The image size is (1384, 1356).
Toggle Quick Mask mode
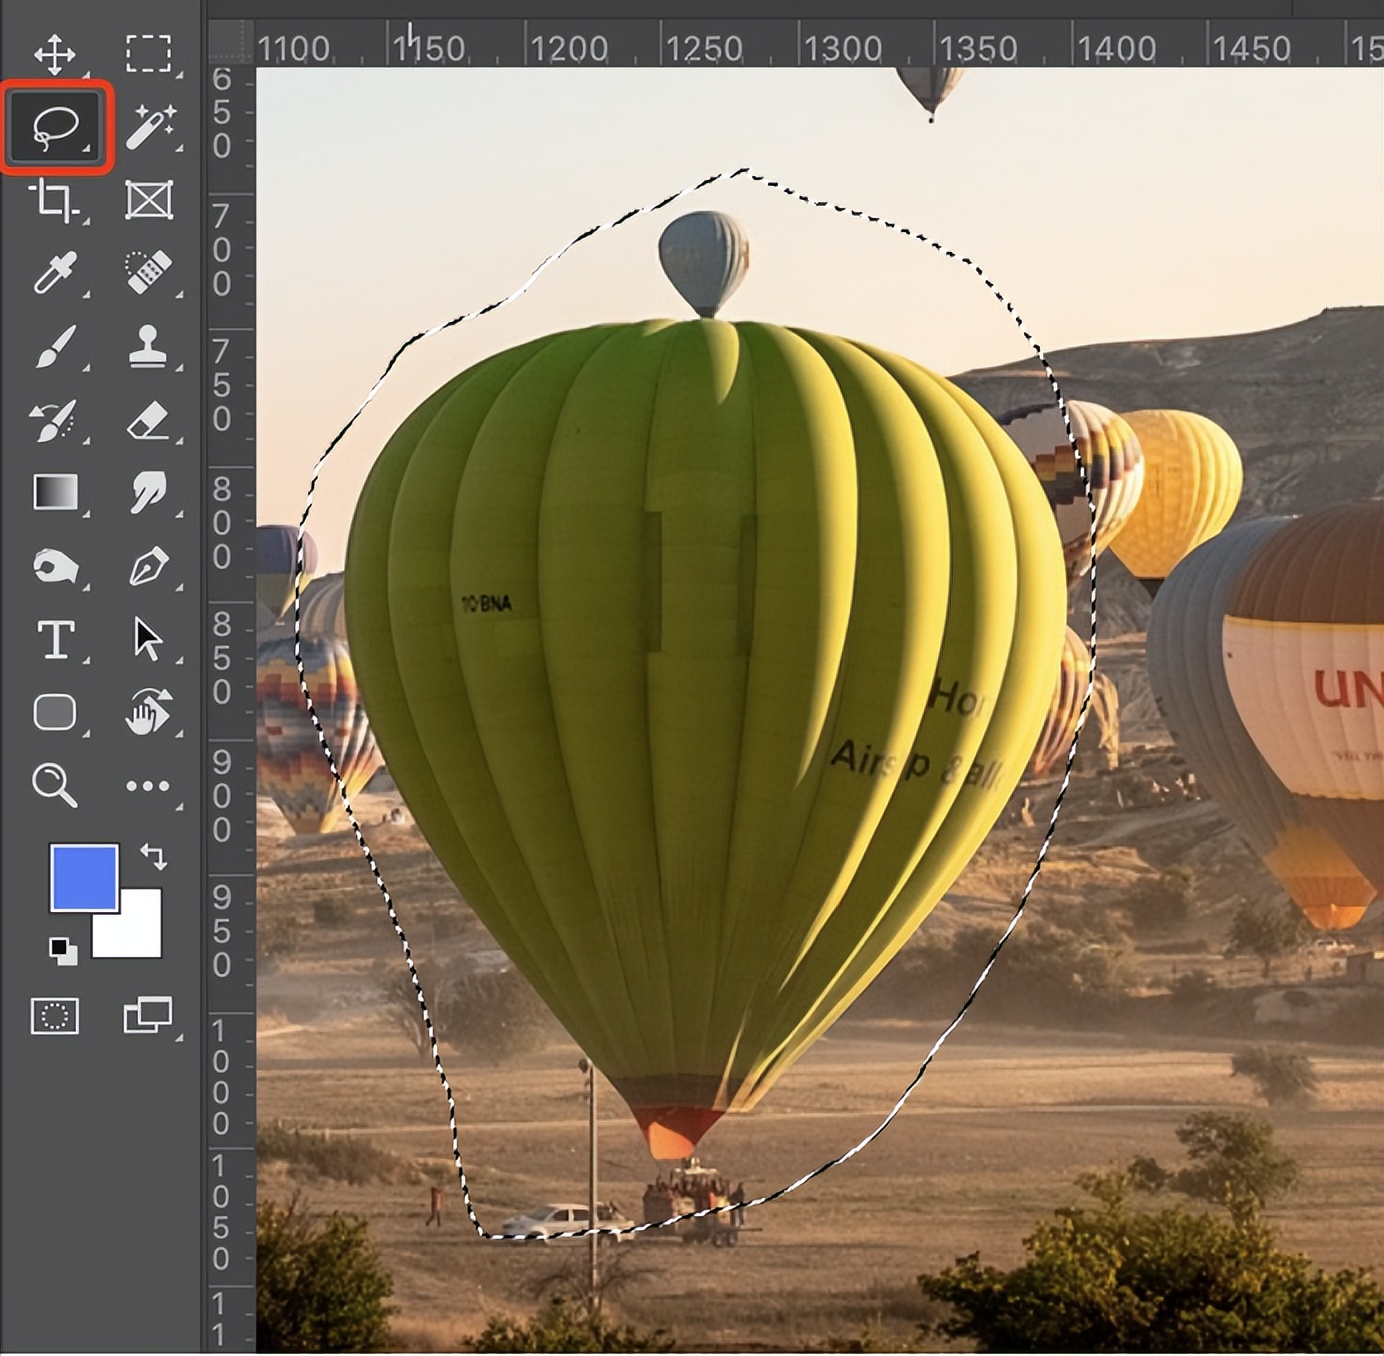tap(57, 1017)
